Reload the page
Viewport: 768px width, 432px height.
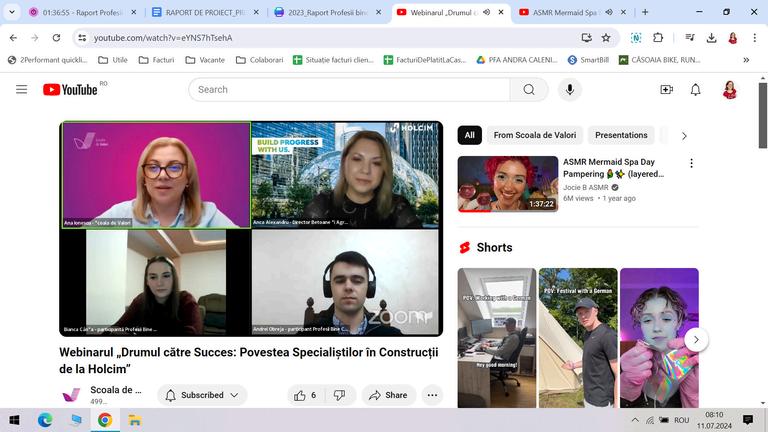[56, 38]
